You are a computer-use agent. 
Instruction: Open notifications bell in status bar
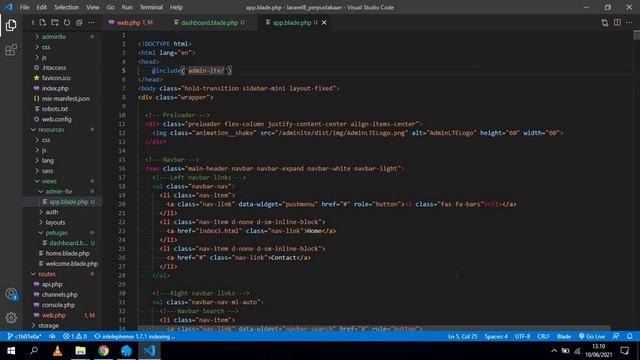pyautogui.click(x=629, y=336)
